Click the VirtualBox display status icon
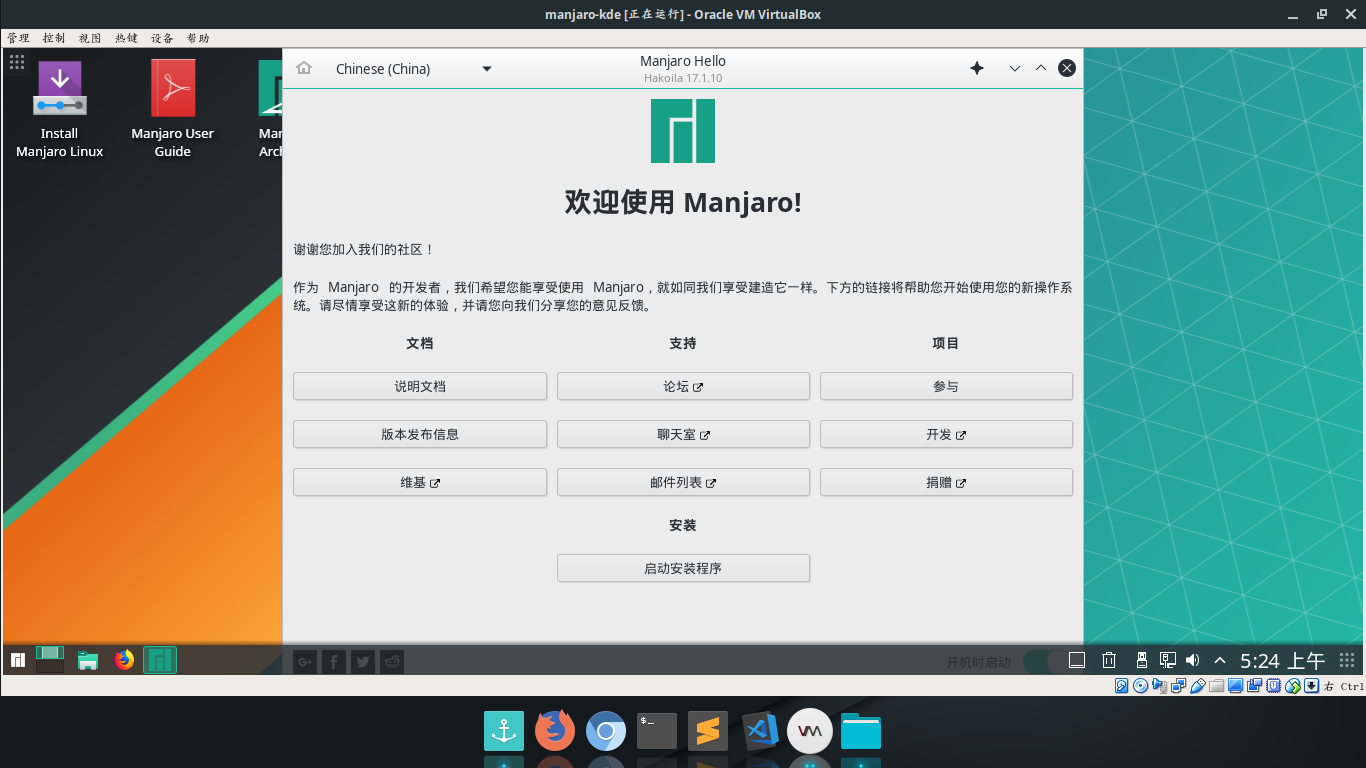The width and height of the screenshot is (1366, 768). click(x=1235, y=686)
